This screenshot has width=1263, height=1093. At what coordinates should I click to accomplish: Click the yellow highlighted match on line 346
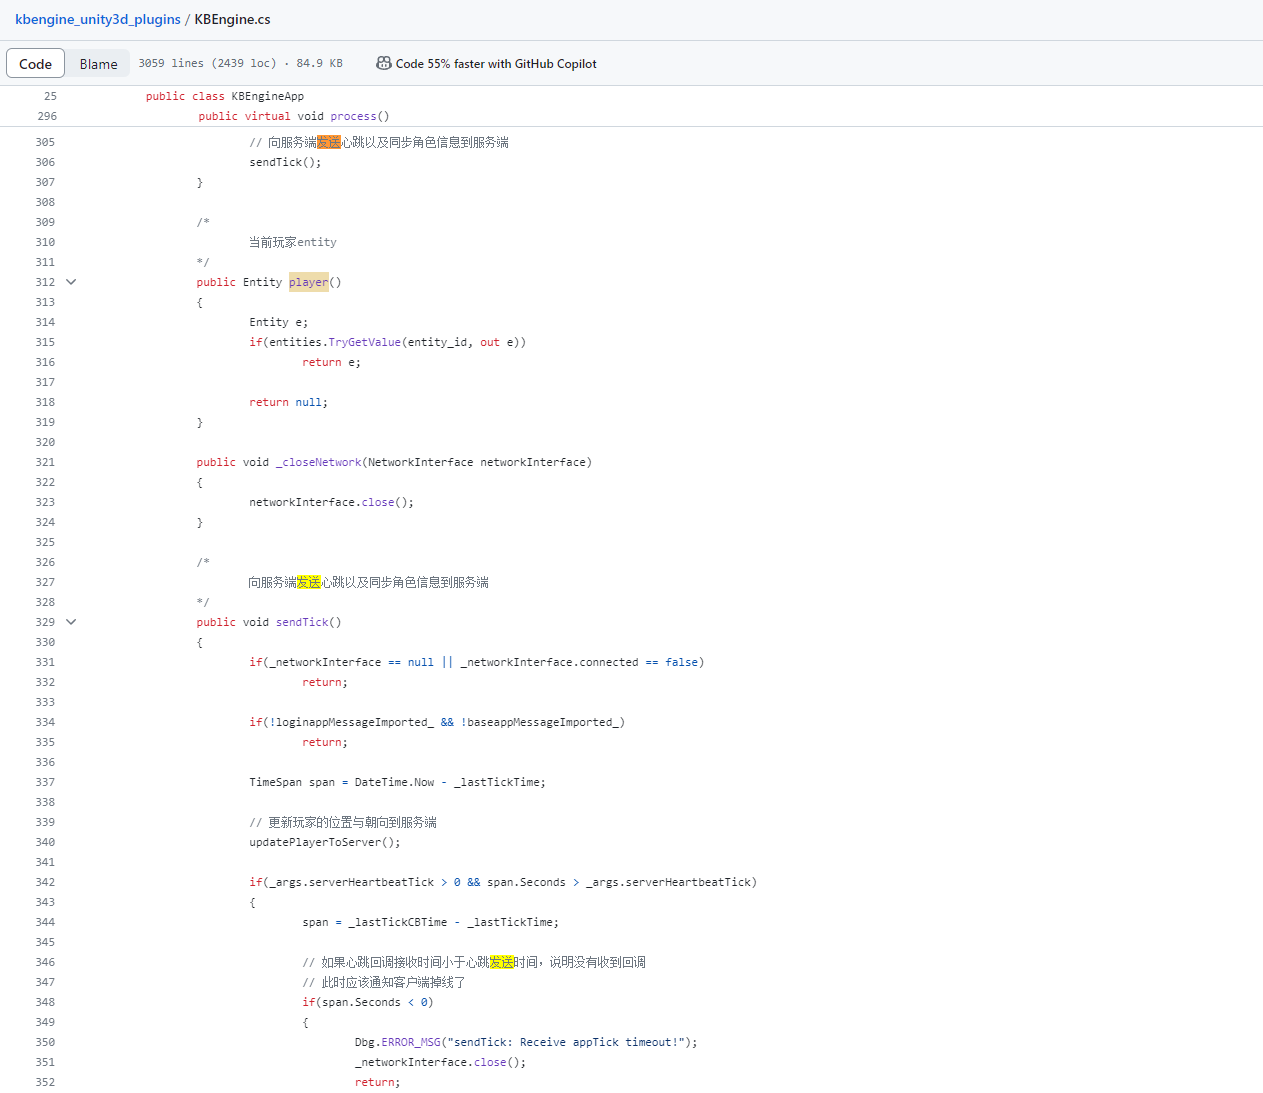click(x=501, y=962)
